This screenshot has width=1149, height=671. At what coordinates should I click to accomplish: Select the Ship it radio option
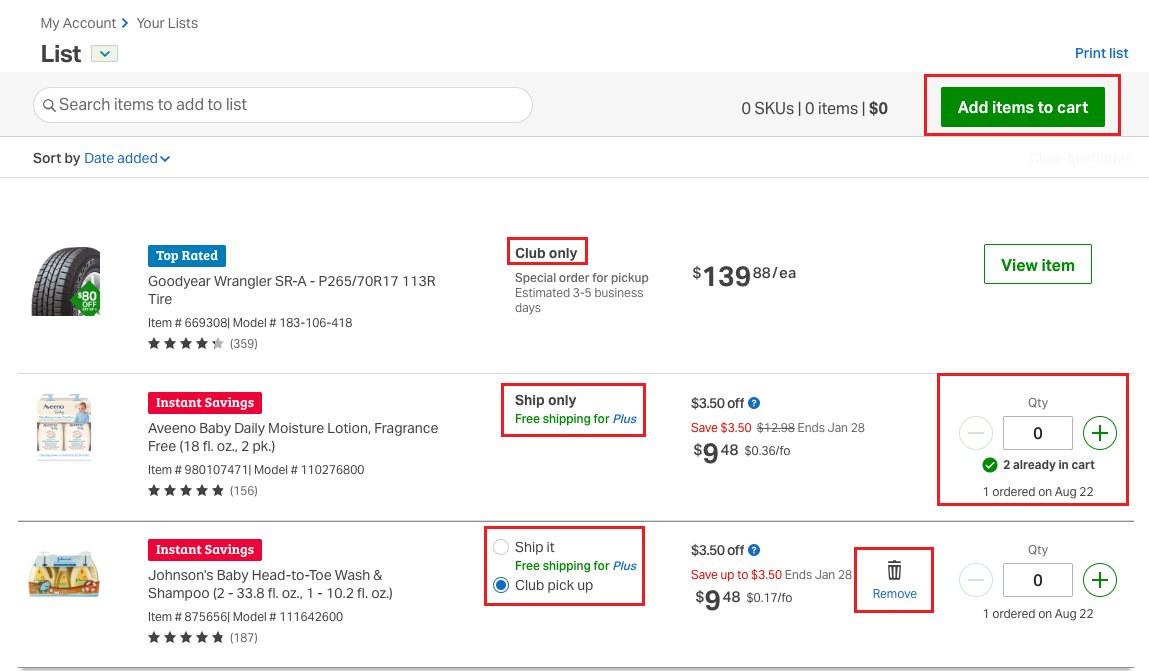pos(501,547)
